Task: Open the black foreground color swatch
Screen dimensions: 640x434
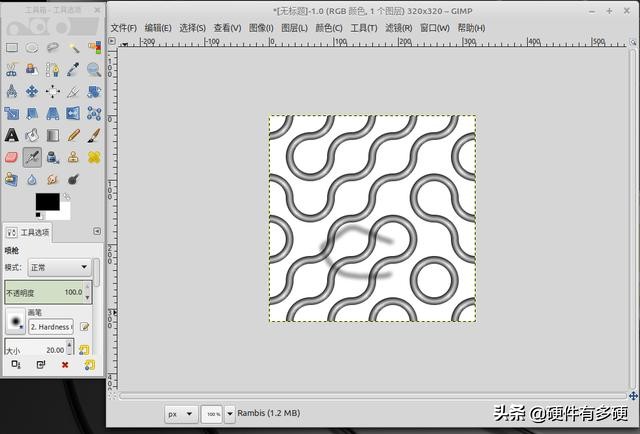Action: (47, 202)
